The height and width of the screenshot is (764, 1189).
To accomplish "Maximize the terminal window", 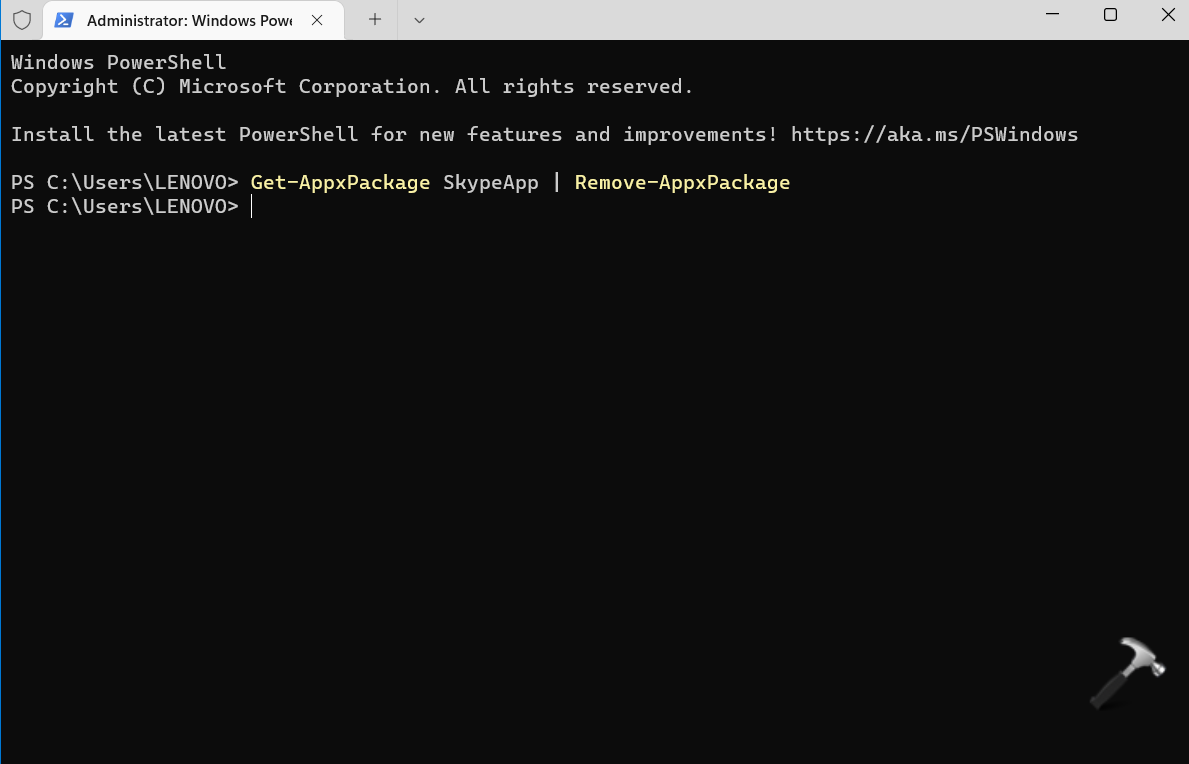I will [x=1110, y=14].
